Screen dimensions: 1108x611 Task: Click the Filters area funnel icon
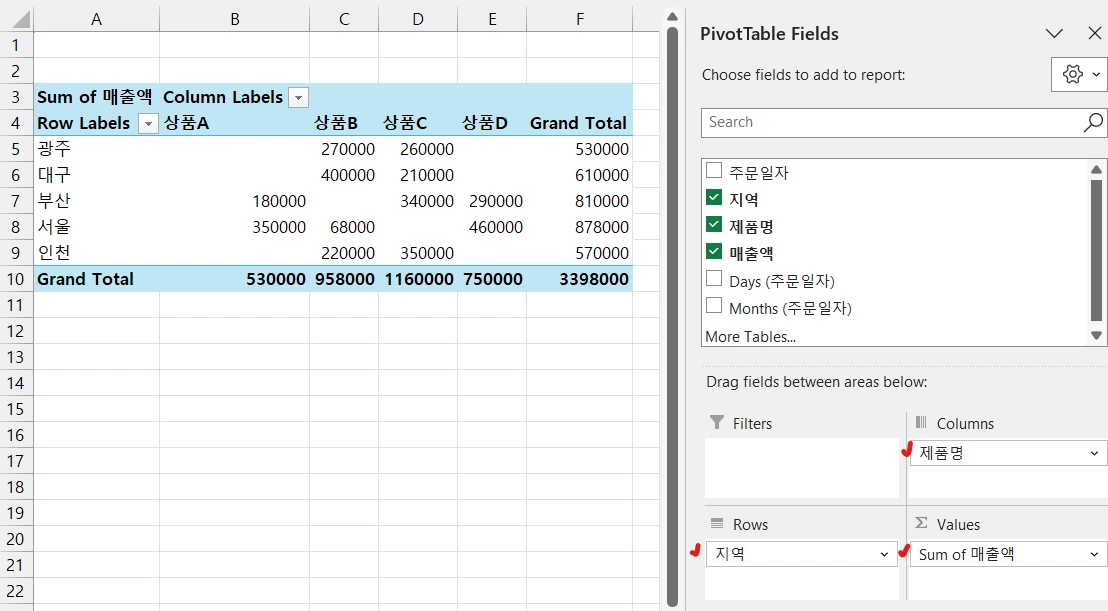click(717, 422)
